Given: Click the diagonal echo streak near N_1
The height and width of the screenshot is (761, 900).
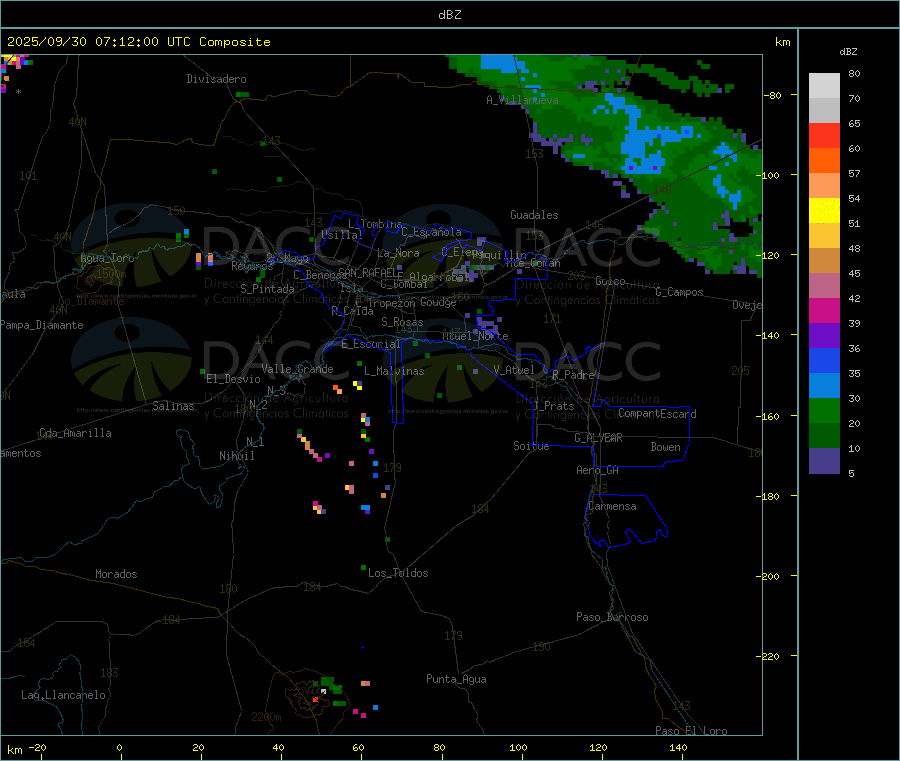Looking at the screenshot, I should click(310, 446).
